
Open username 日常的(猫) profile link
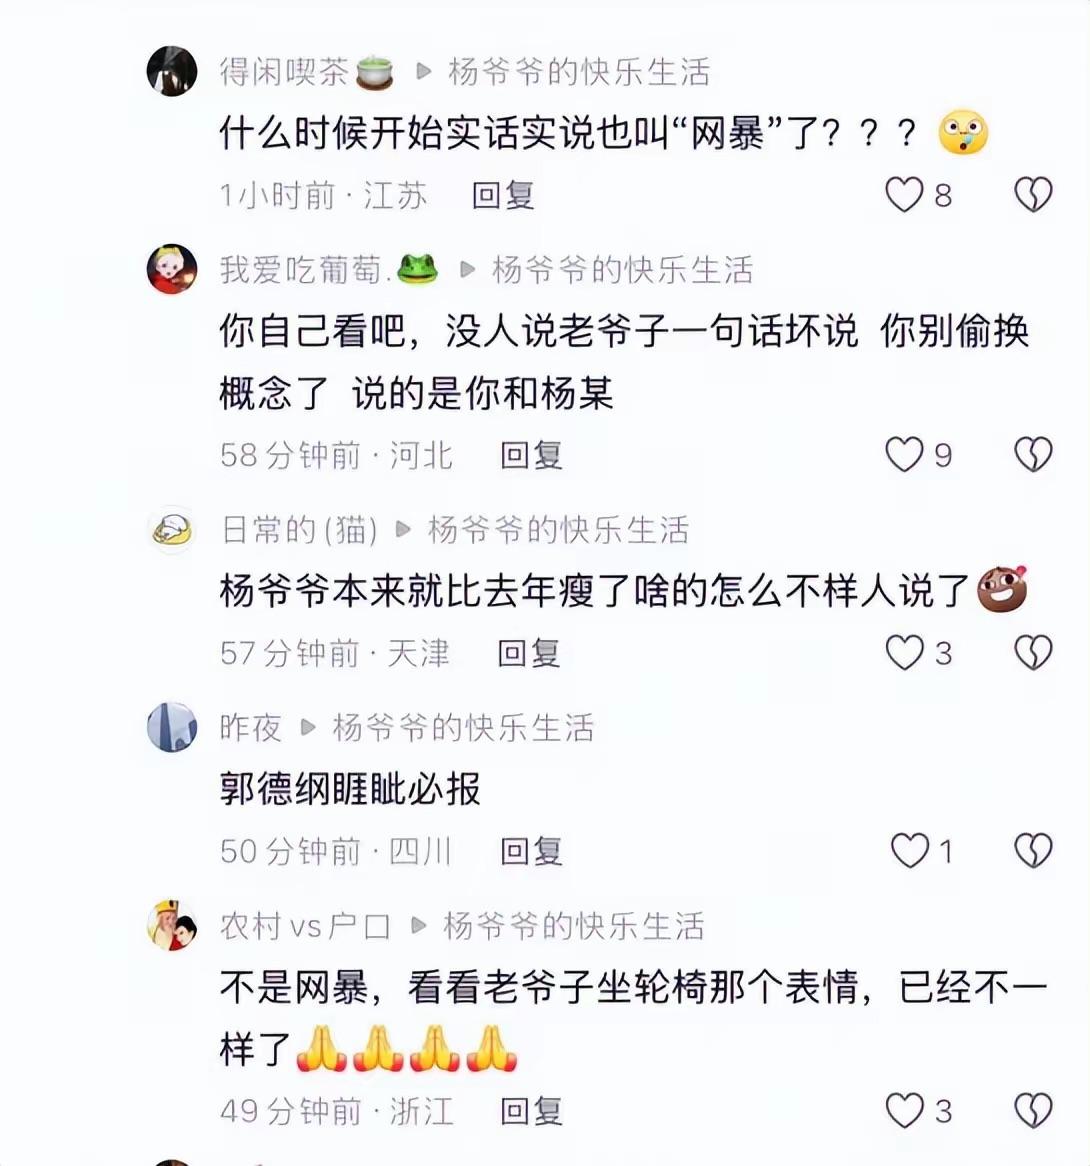click(x=300, y=530)
